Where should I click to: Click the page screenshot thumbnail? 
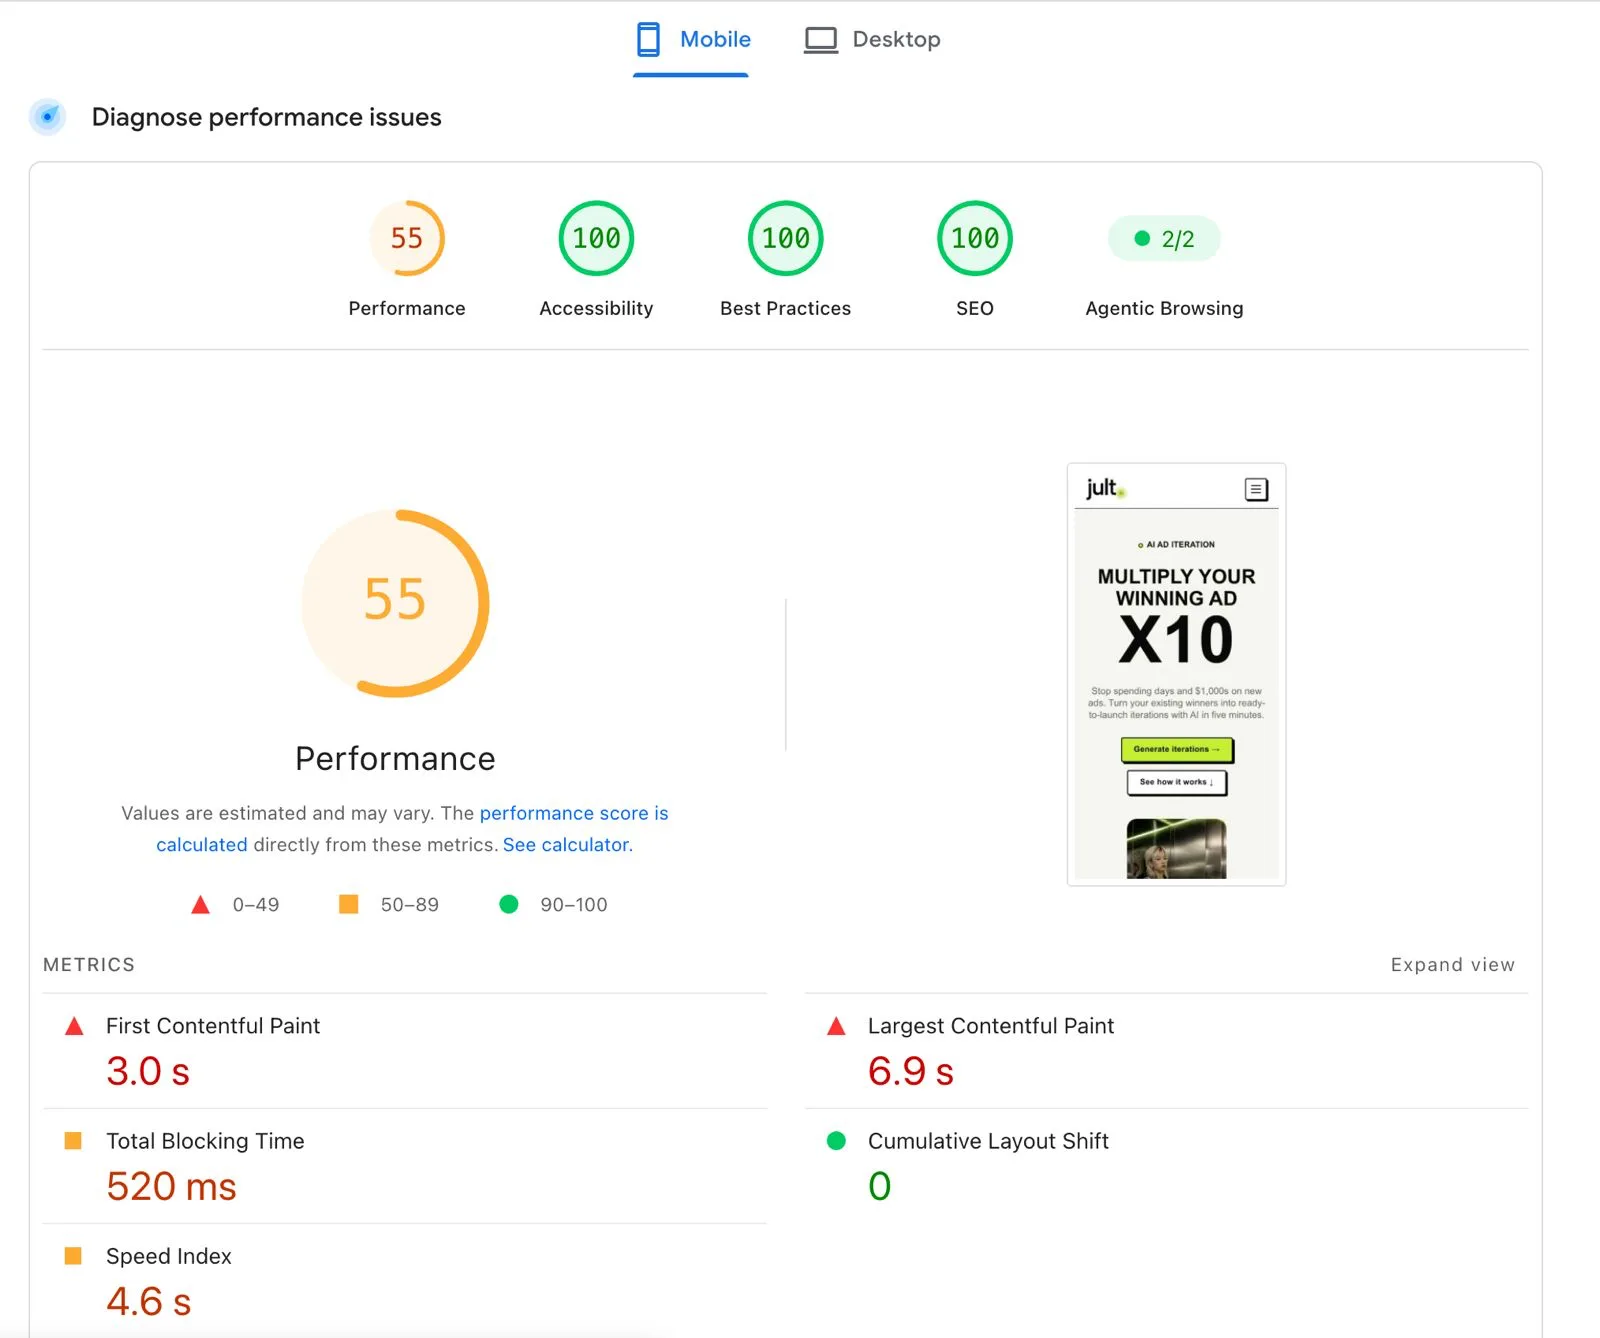click(x=1176, y=675)
